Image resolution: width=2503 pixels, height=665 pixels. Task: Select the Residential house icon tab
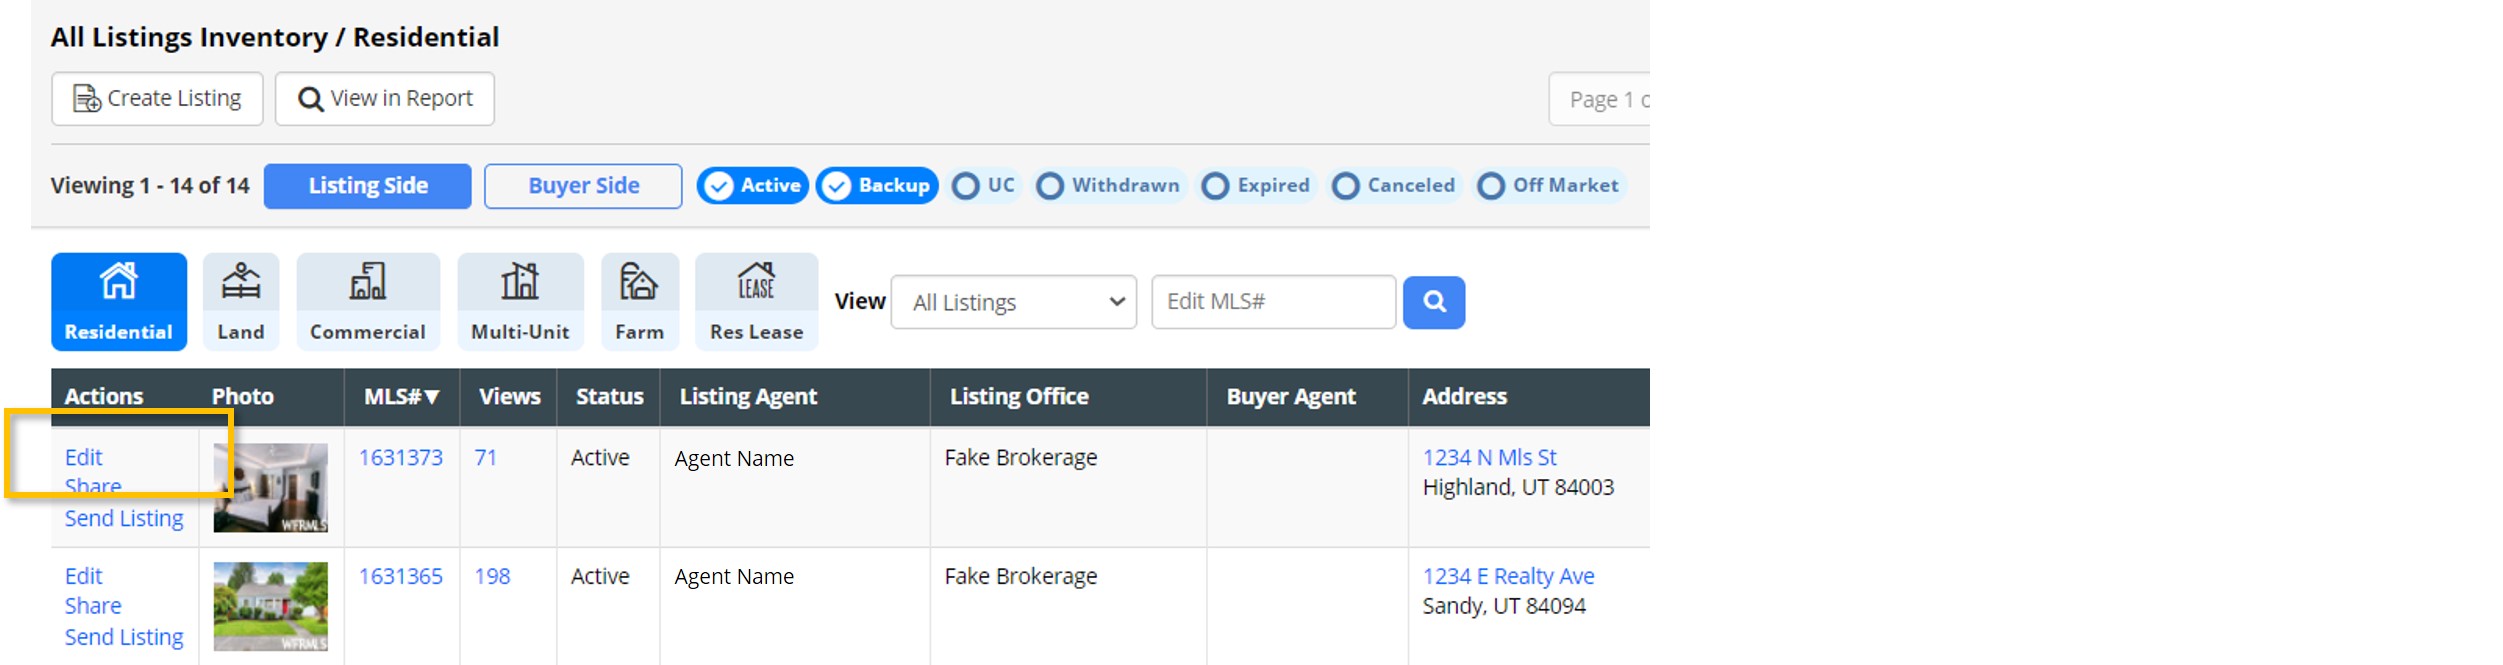click(118, 283)
